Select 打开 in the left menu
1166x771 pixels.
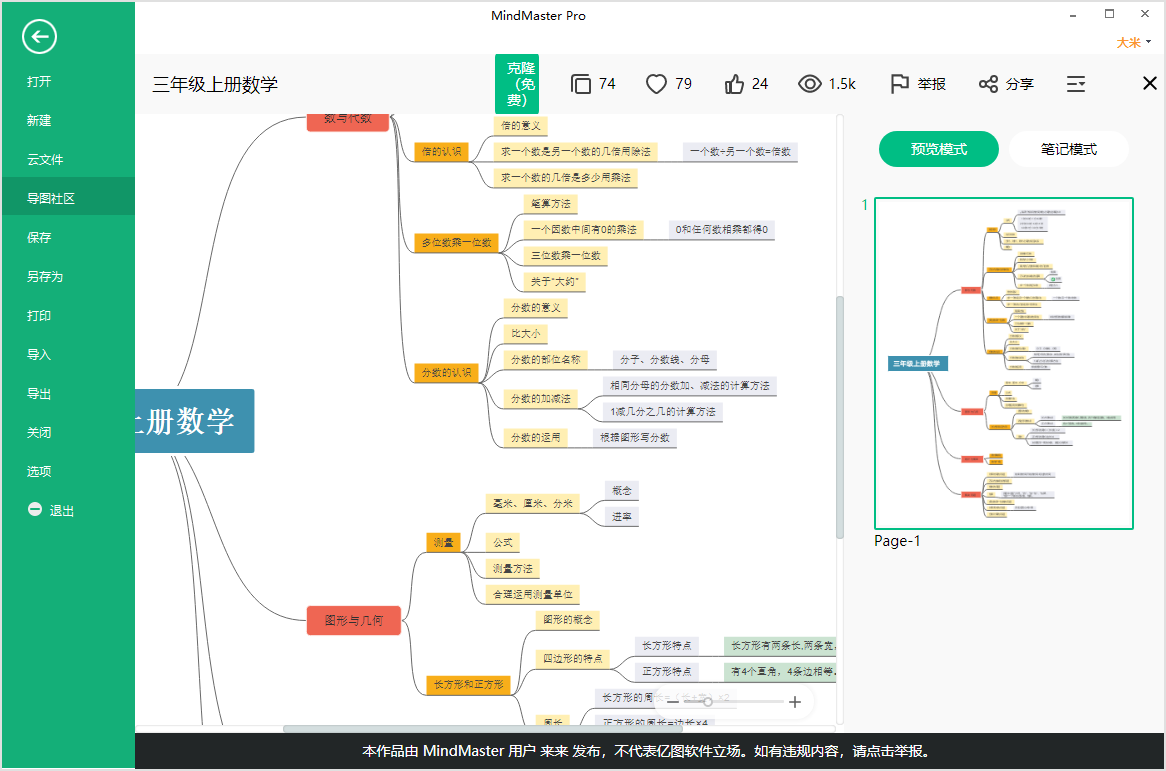point(68,82)
